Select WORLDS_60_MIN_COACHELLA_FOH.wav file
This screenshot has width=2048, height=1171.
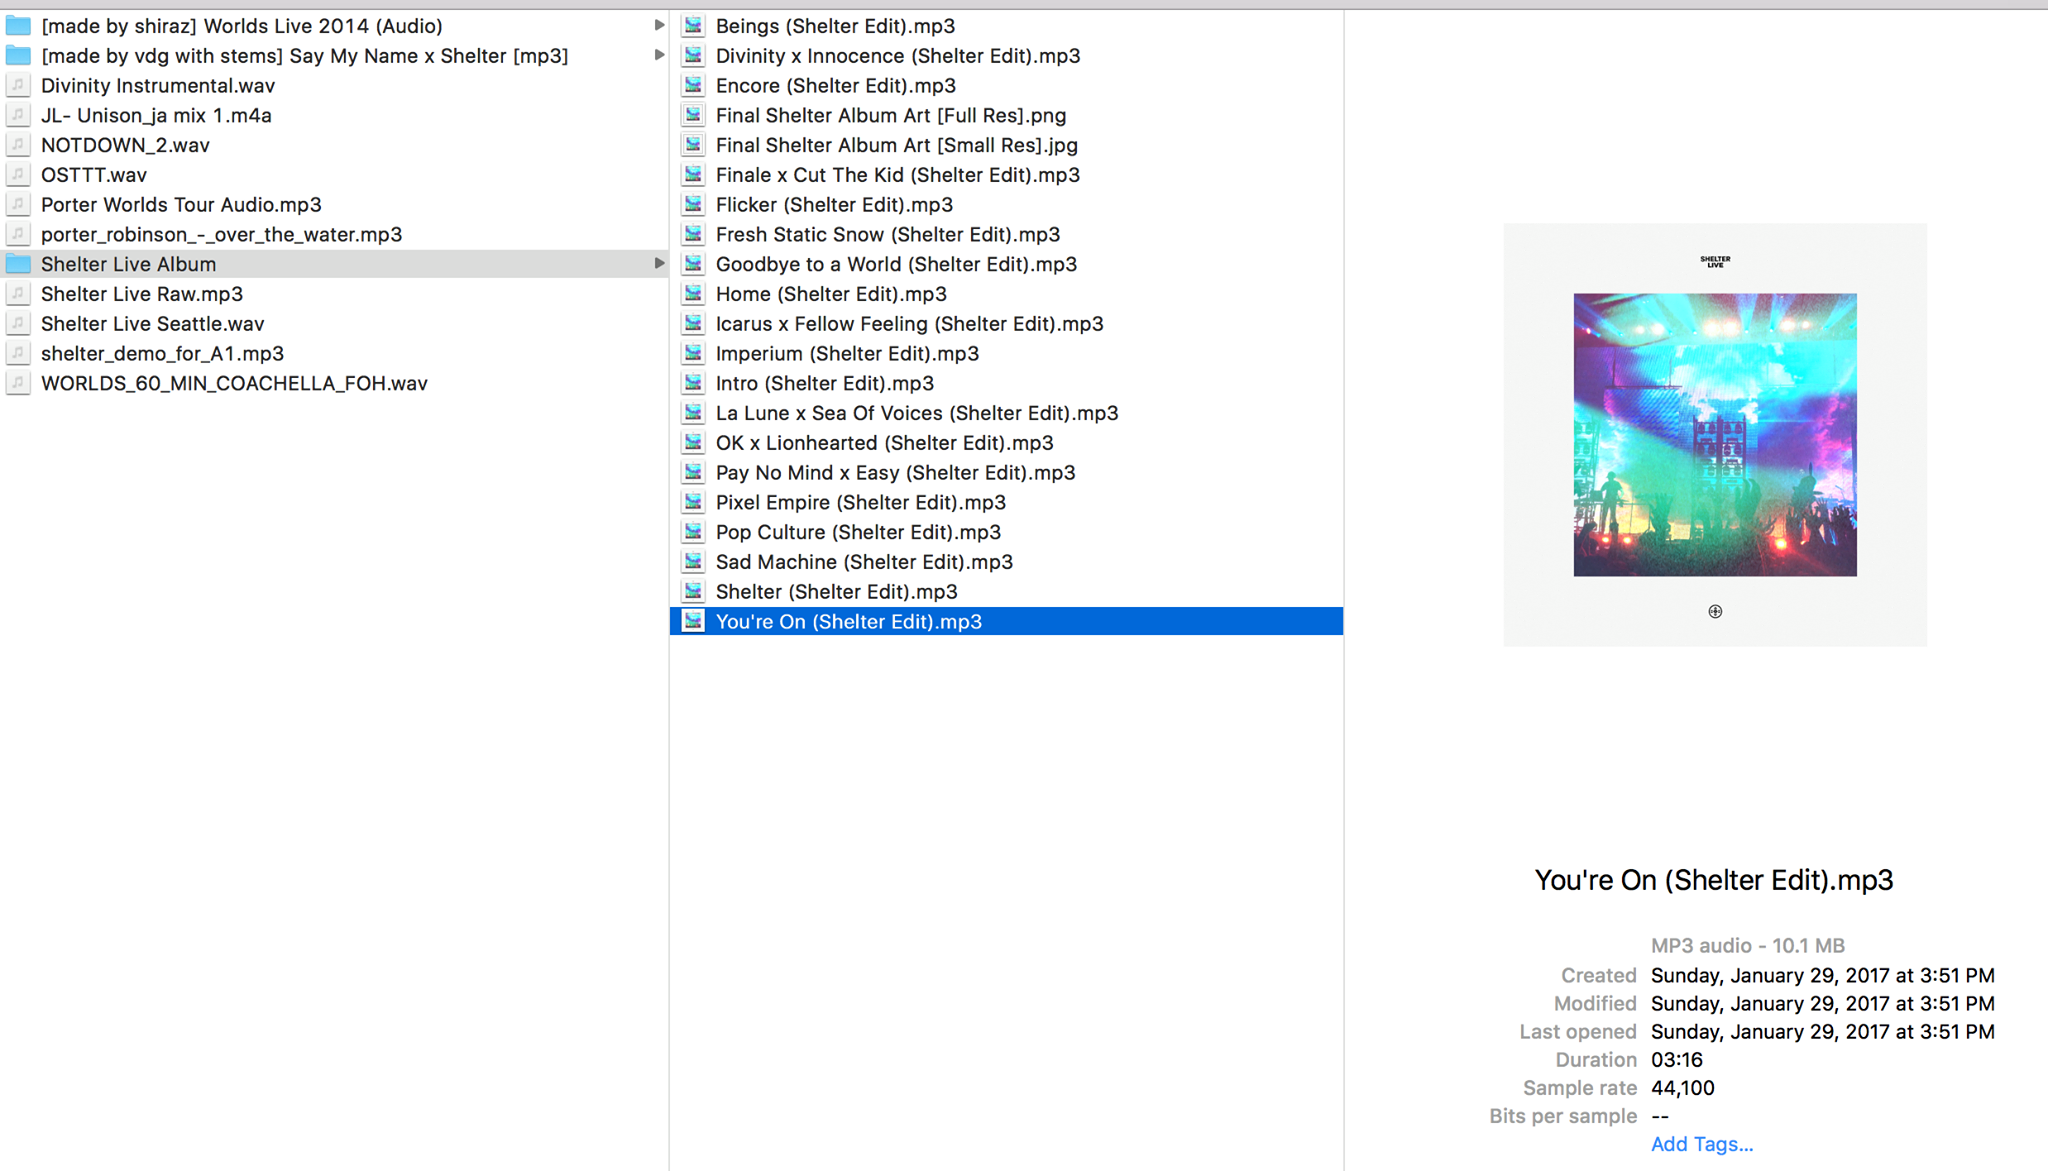coord(234,384)
